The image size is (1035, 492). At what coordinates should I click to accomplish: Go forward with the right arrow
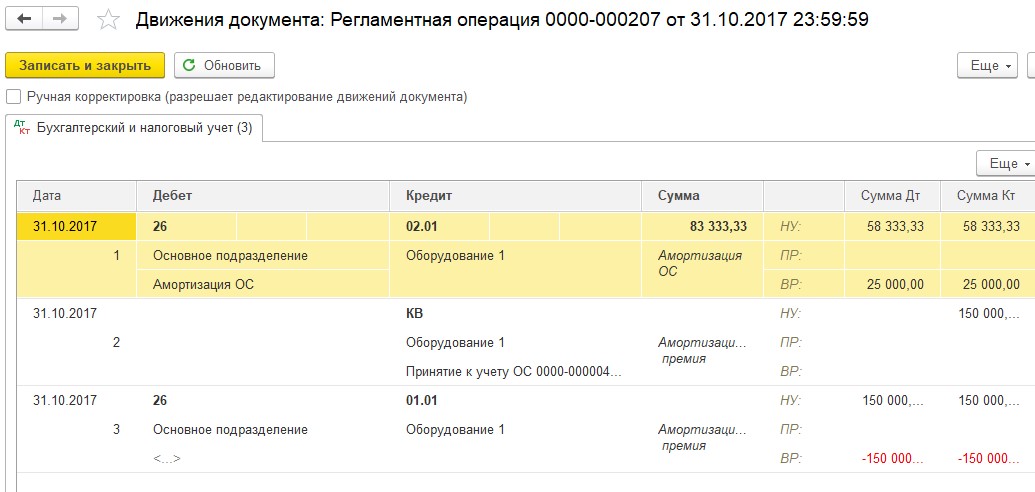click(x=60, y=19)
